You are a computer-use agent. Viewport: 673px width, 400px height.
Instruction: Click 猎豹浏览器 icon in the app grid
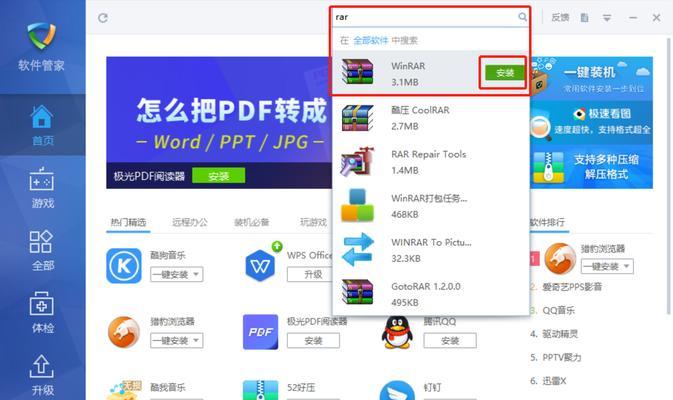pos(124,332)
